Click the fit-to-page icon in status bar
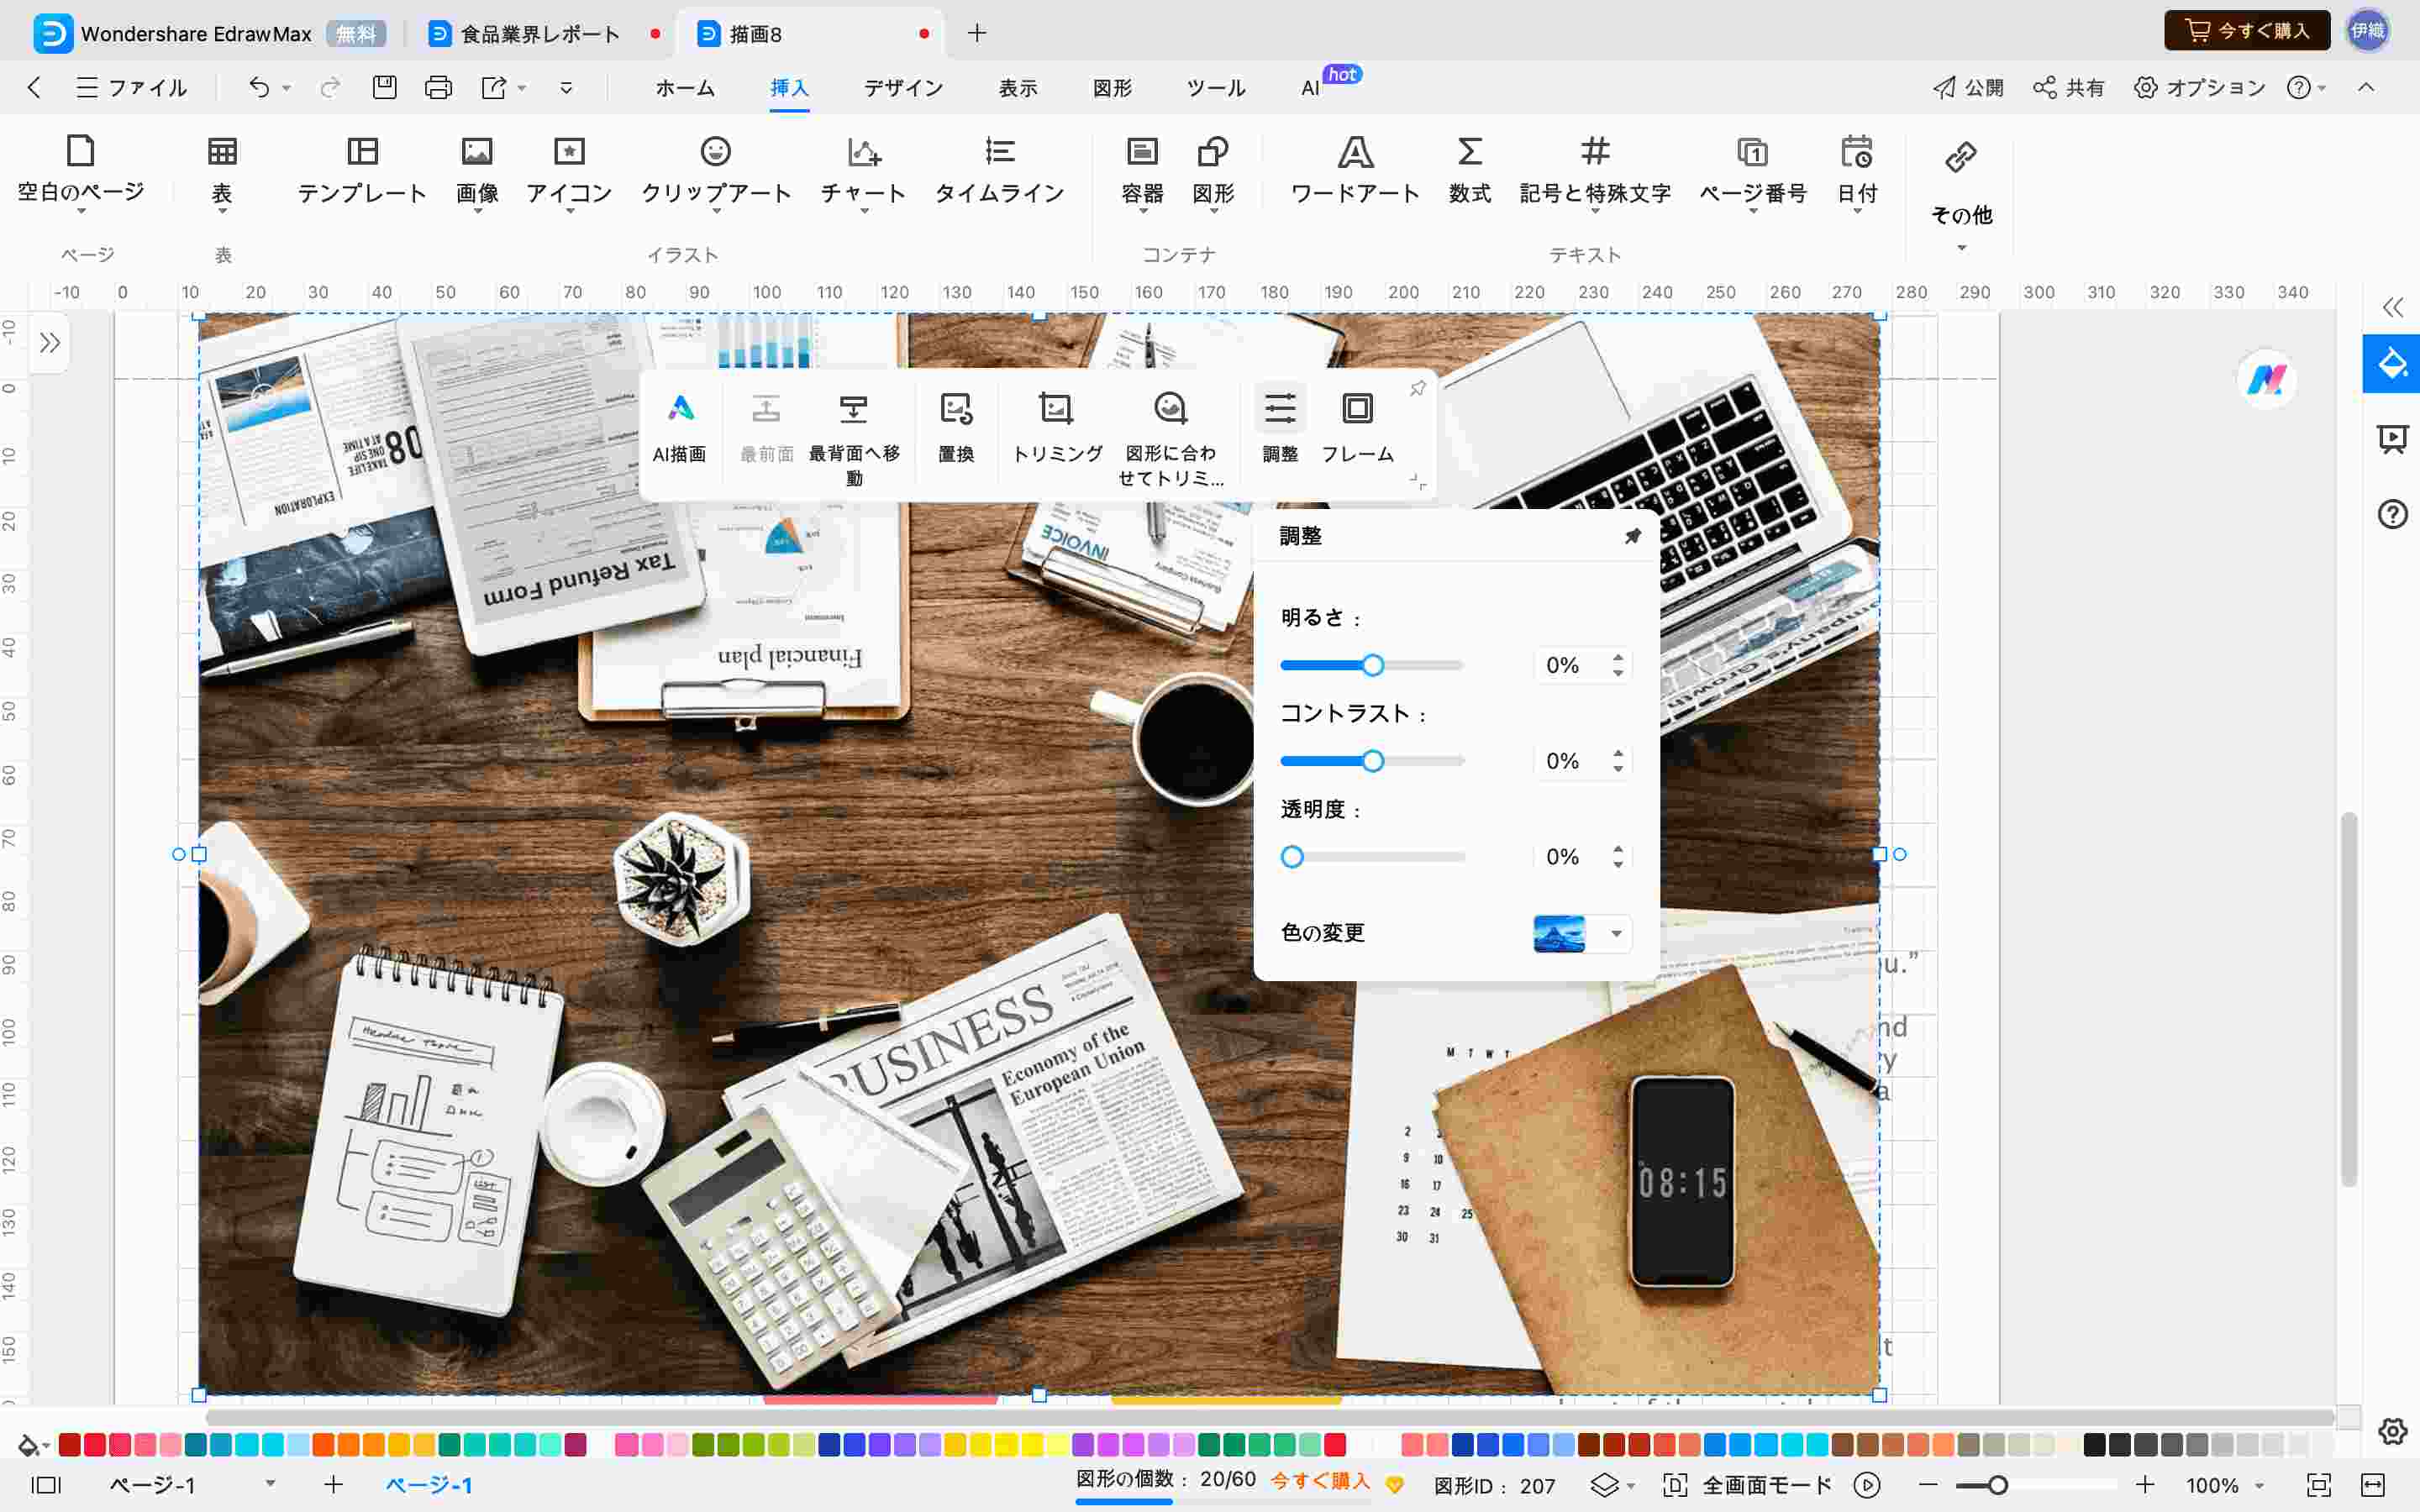The height and width of the screenshot is (1512, 2420). click(2318, 1485)
